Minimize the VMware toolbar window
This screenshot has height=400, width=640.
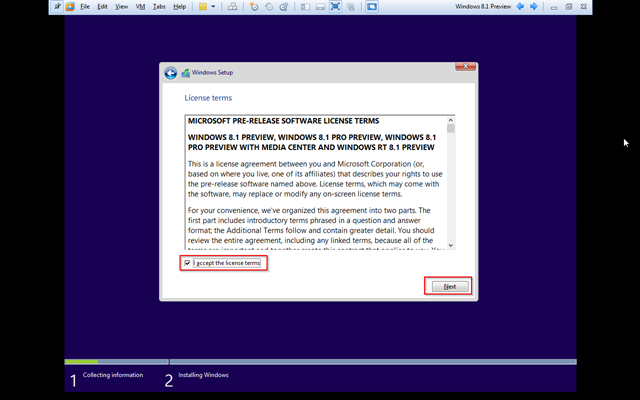tap(553, 7)
